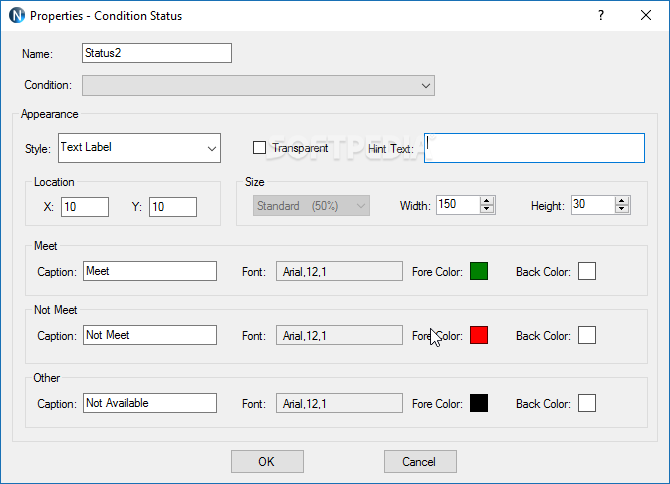Pick the black Other fore color swatch

tap(478, 403)
